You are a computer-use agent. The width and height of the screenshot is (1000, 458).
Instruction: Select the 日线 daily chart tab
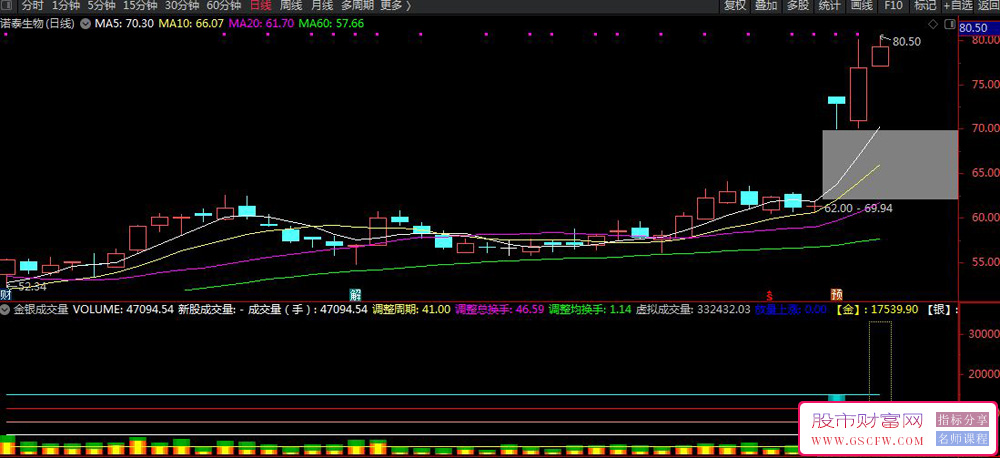(x=260, y=6)
